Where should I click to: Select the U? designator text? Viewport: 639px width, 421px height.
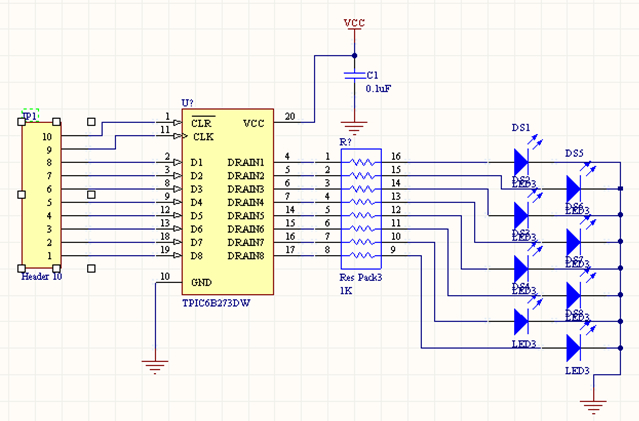(187, 103)
